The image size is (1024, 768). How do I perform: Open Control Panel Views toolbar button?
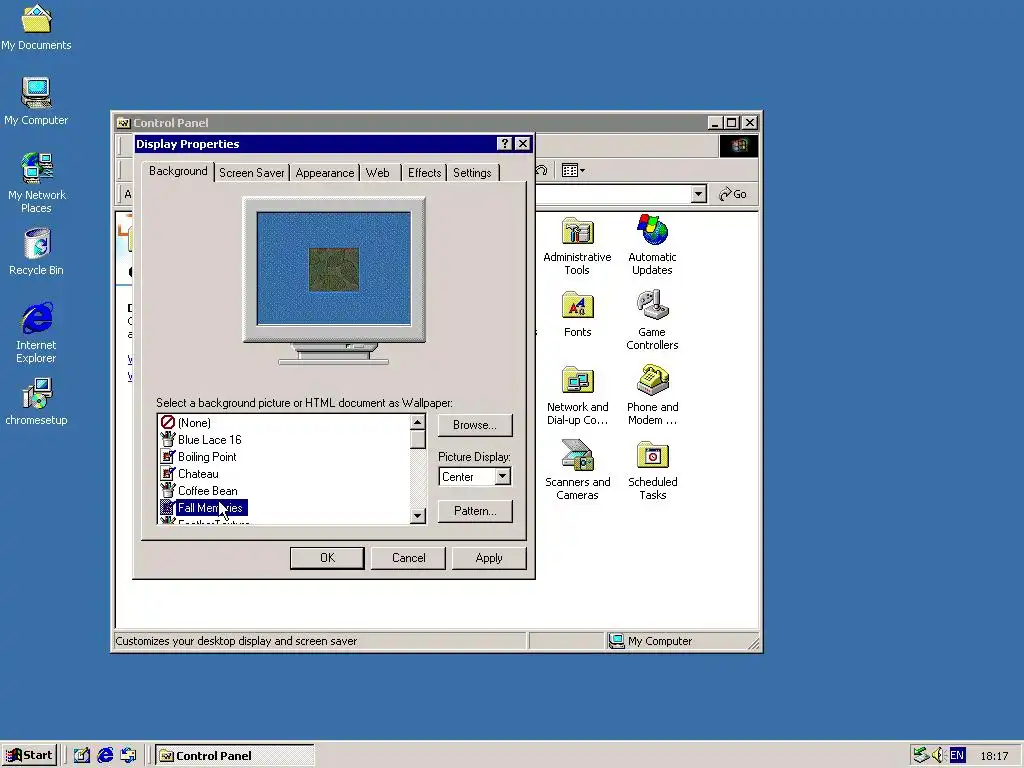pyautogui.click(x=573, y=170)
